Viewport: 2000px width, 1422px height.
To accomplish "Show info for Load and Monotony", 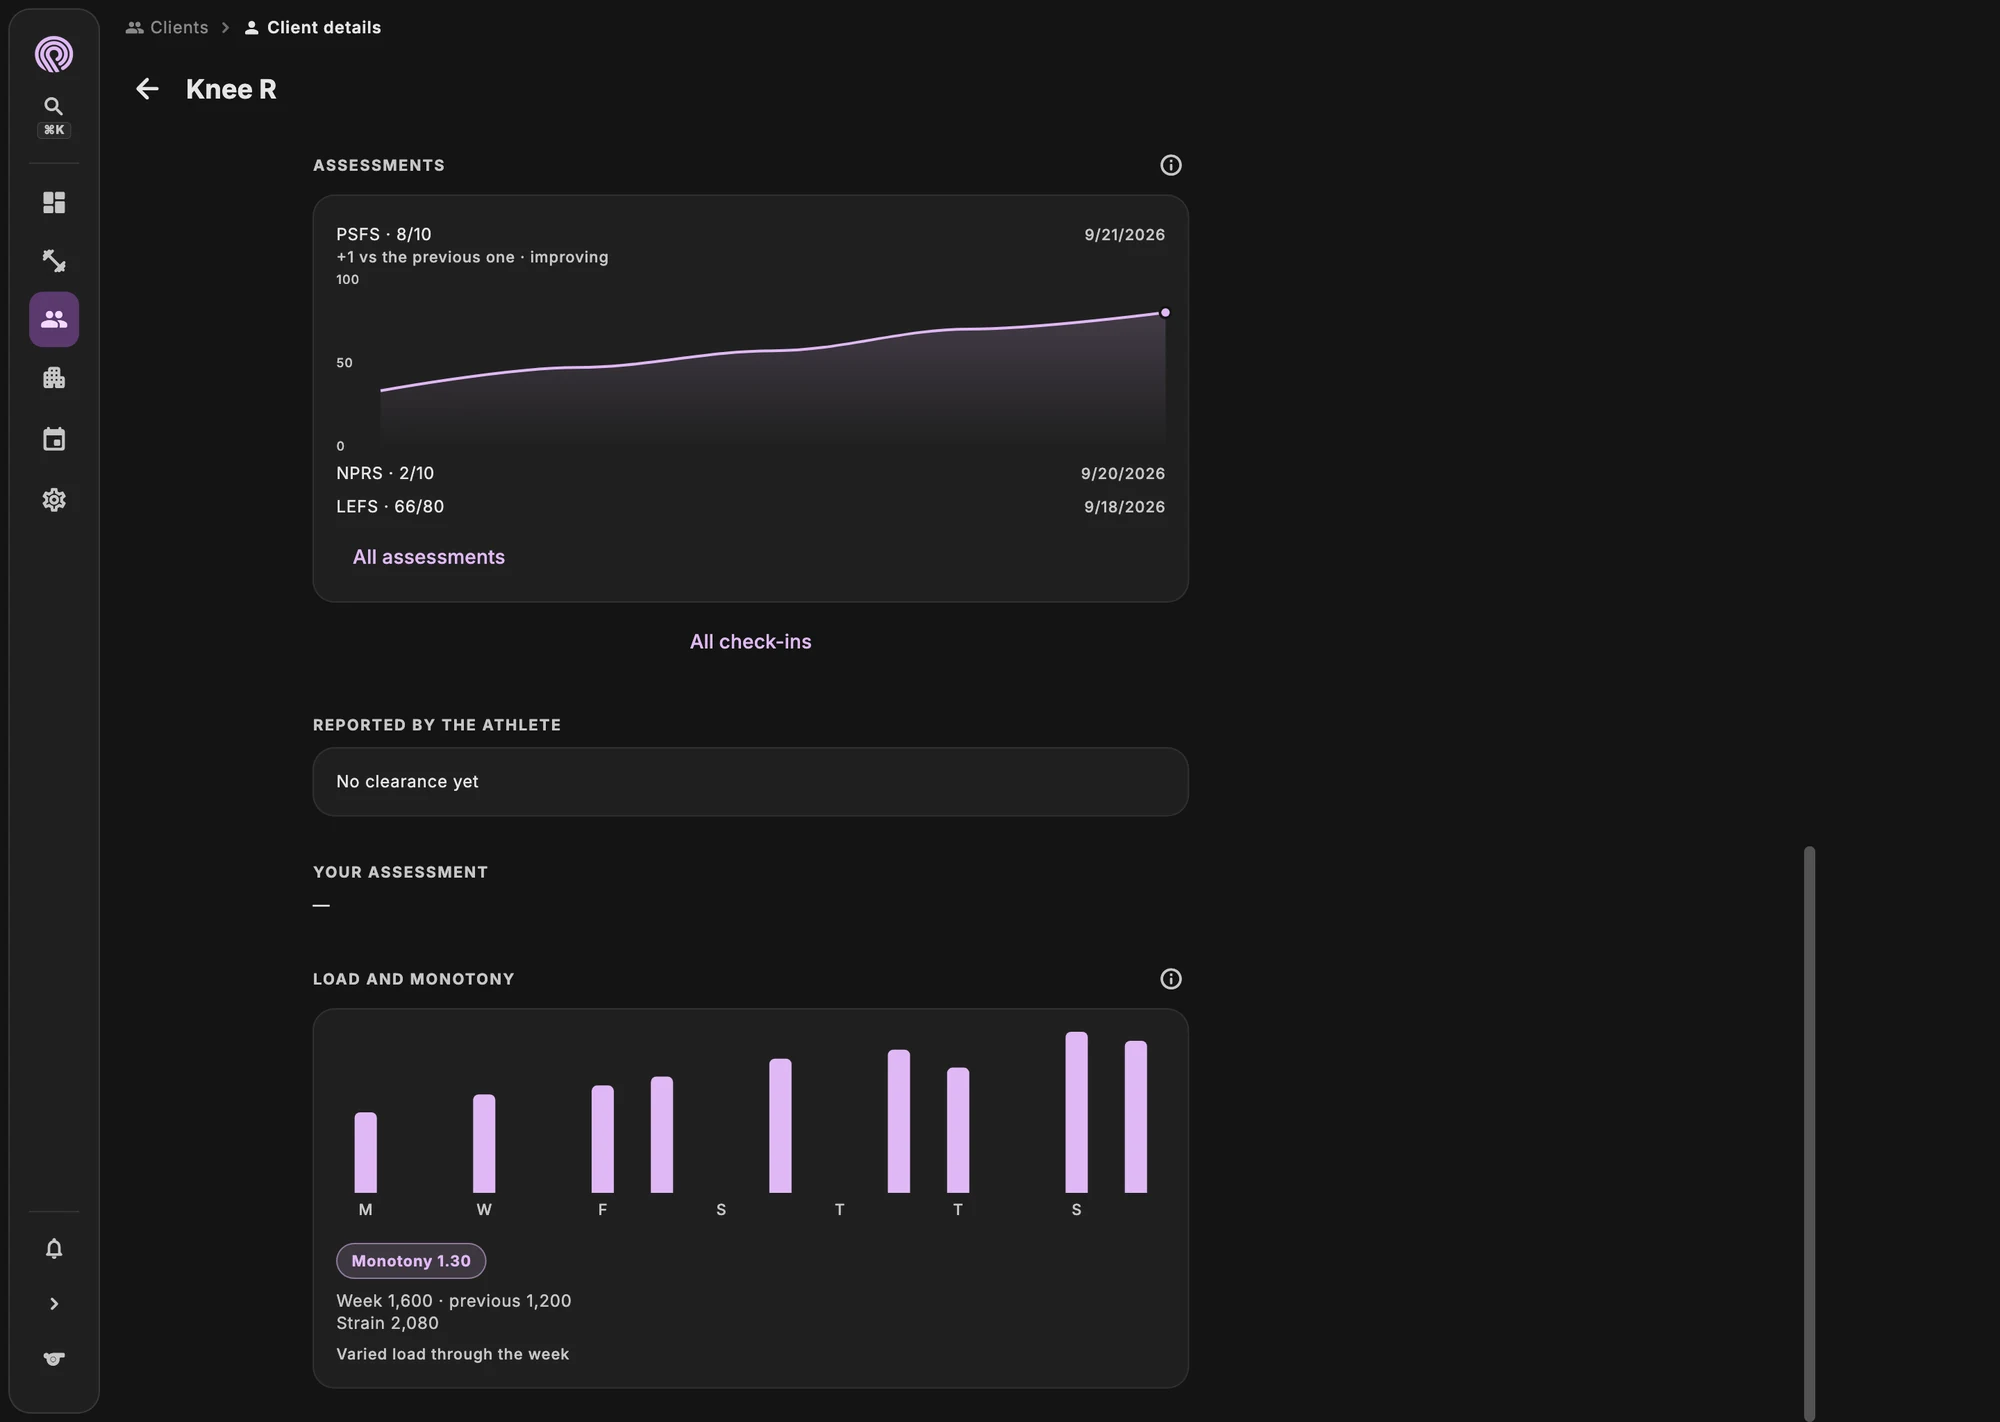I will [x=1170, y=979].
